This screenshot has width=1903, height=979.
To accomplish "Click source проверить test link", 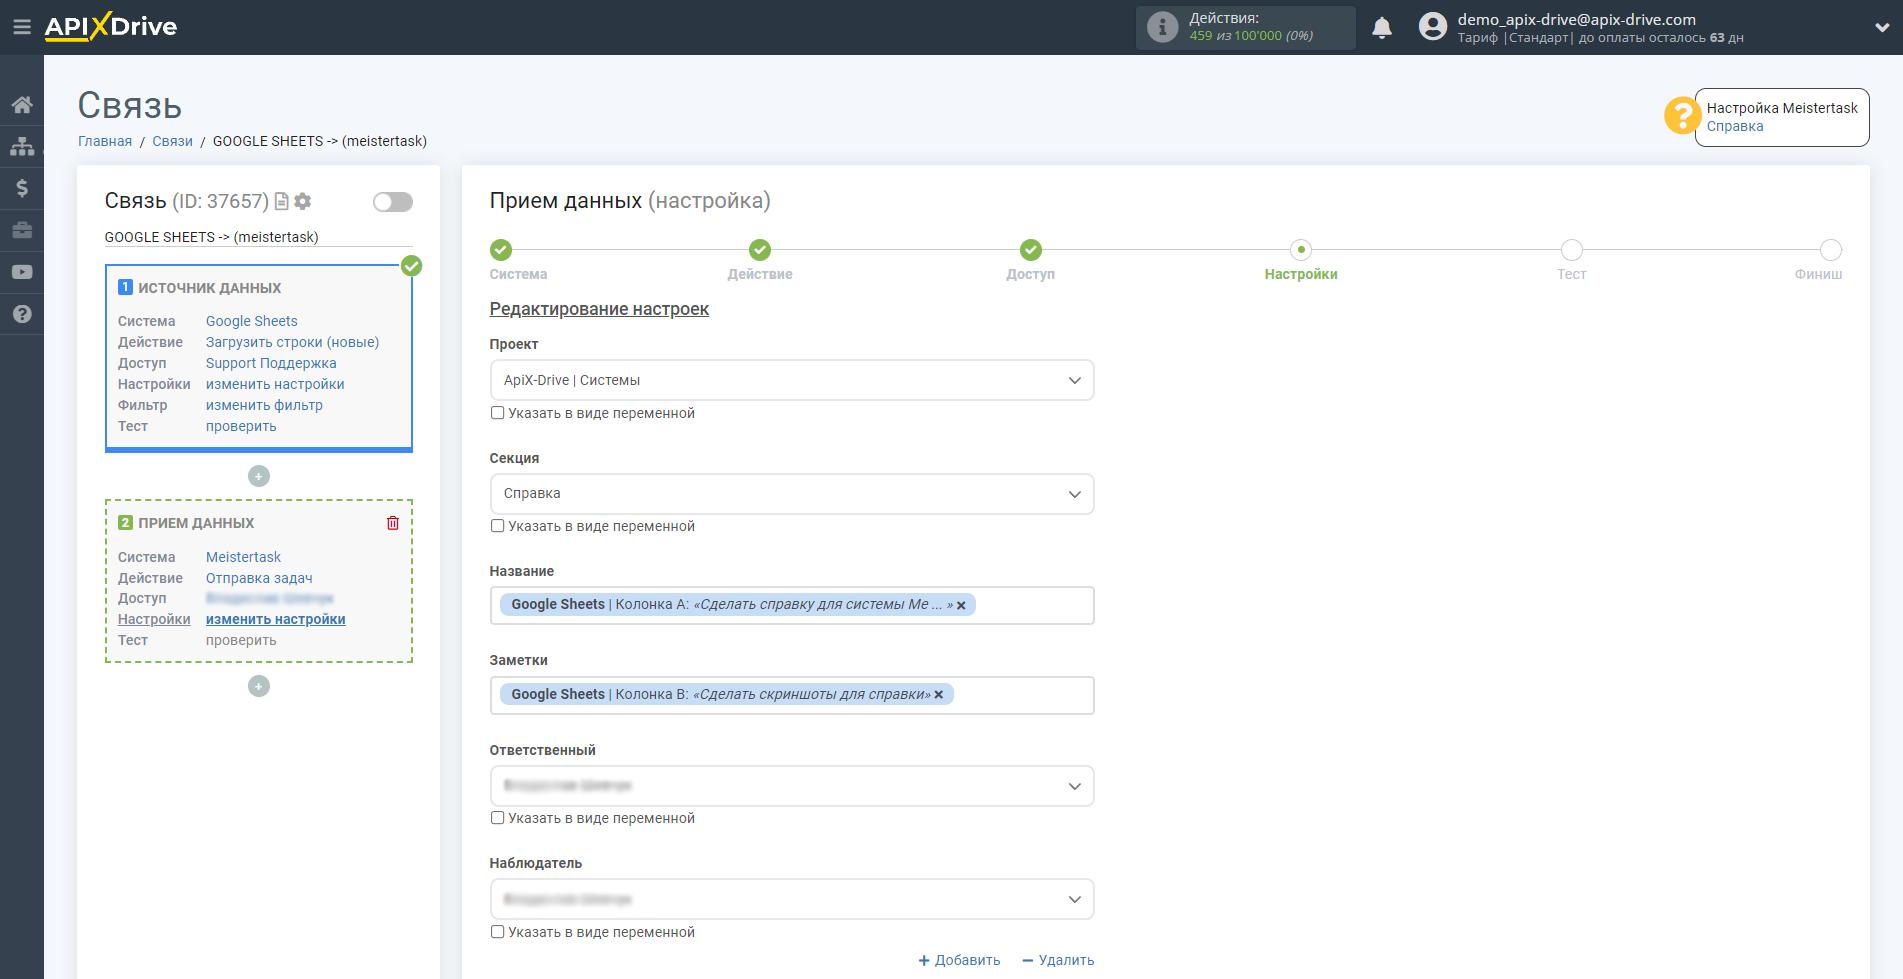I will pos(241,426).
